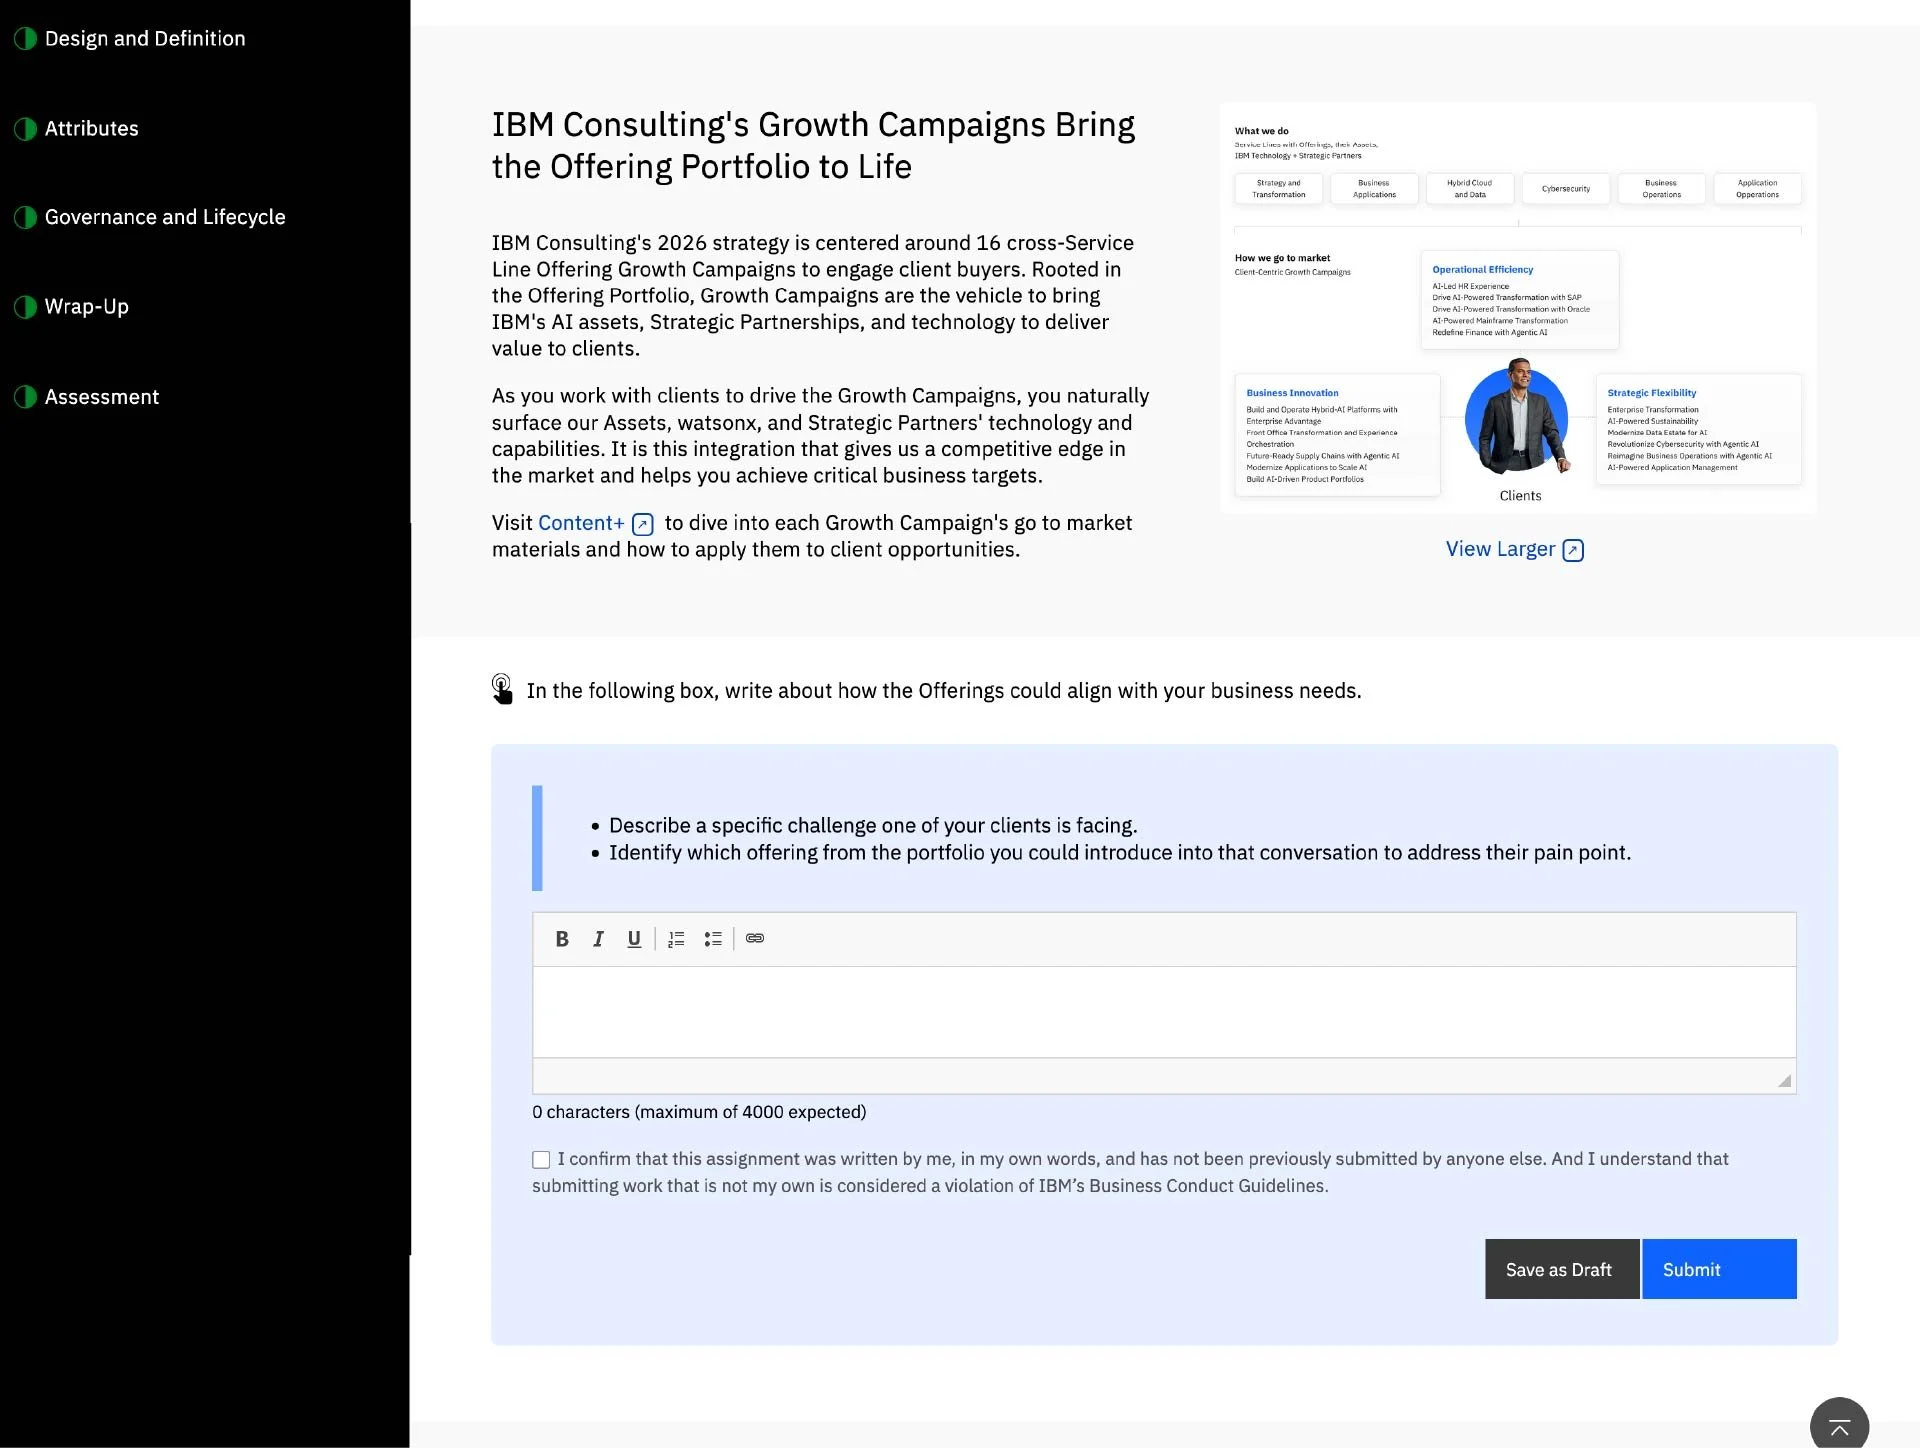This screenshot has width=1920, height=1448.
Task: Click the Operational Efficiency card in diagram
Action: pos(1519,300)
